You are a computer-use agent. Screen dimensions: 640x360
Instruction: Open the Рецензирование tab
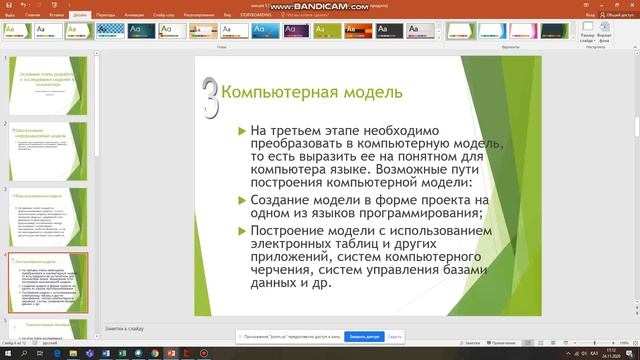[199, 15]
